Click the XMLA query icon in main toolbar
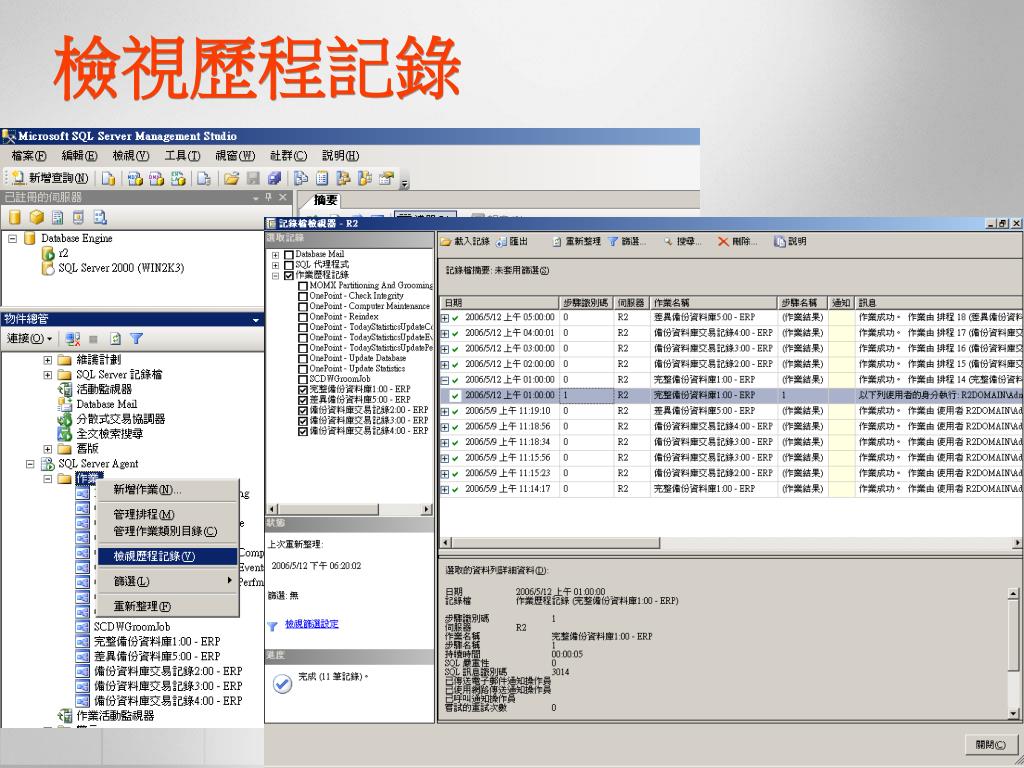This screenshot has height=768, width=1024. pos(178,178)
